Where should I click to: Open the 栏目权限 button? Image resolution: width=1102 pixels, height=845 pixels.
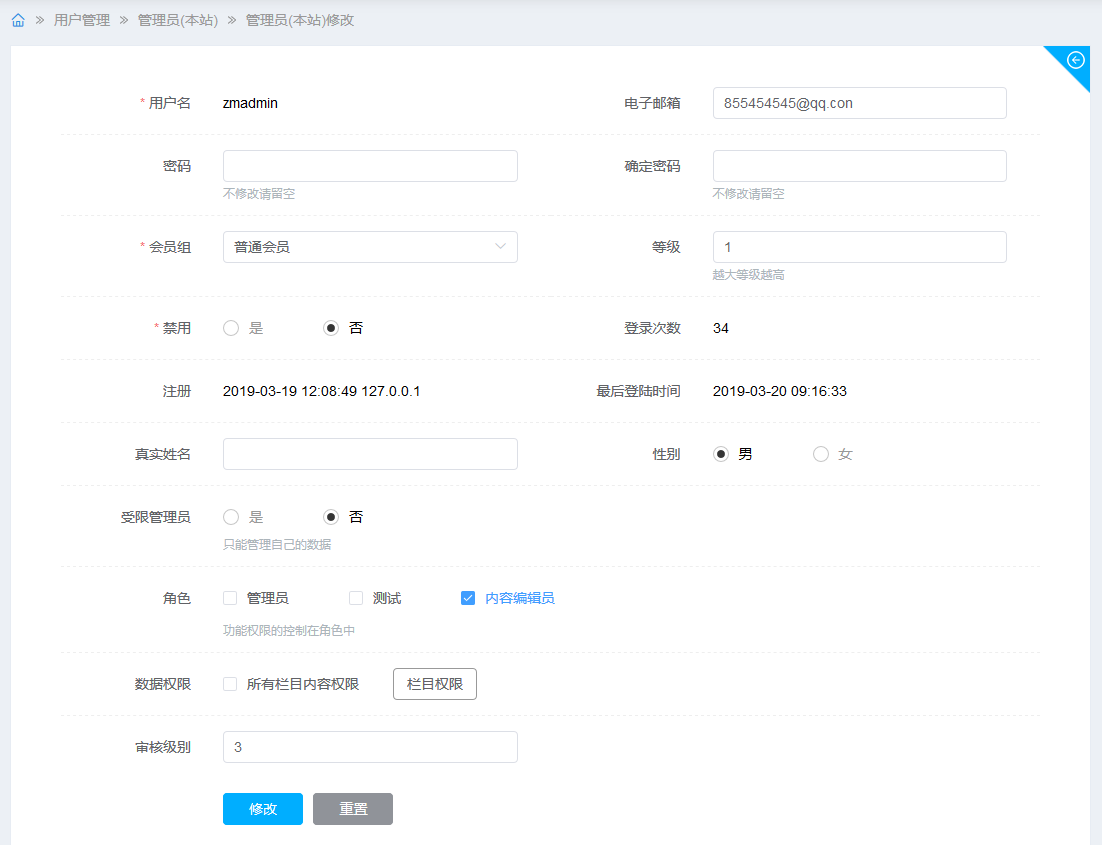pos(435,684)
